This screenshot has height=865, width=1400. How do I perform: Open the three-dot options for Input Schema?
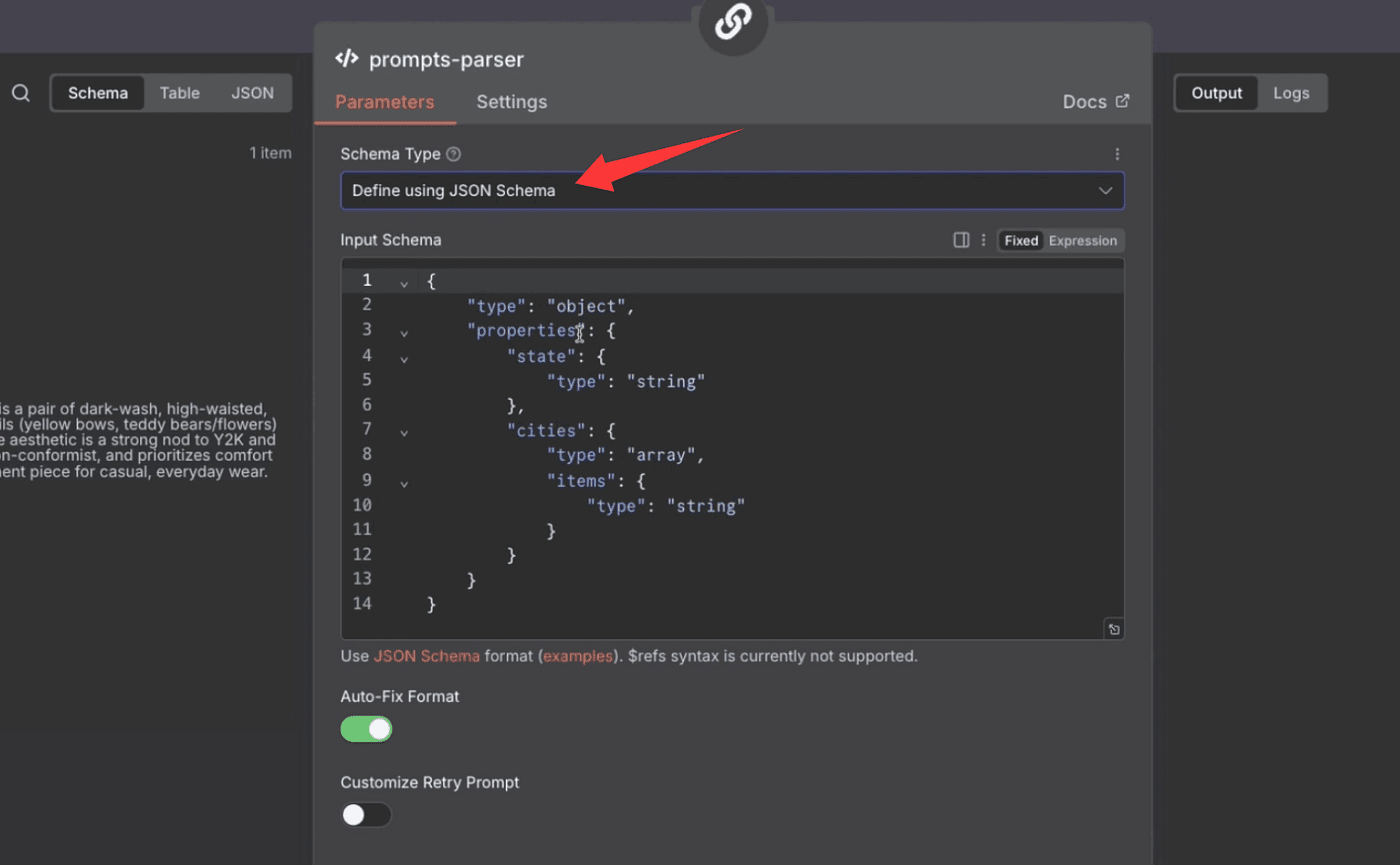pyautogui.click(x=983, y=240)
